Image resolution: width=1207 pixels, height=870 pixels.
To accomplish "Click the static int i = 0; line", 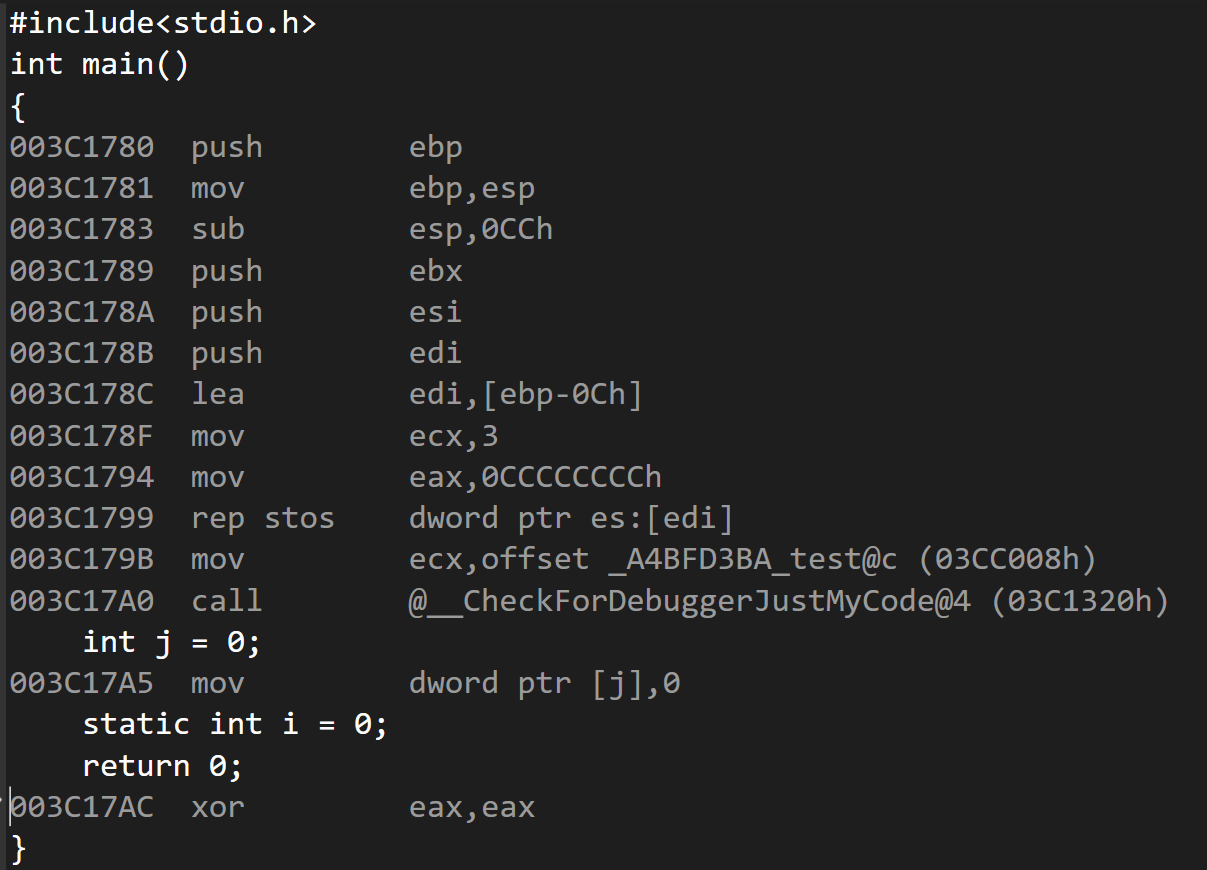I will 235,724.
